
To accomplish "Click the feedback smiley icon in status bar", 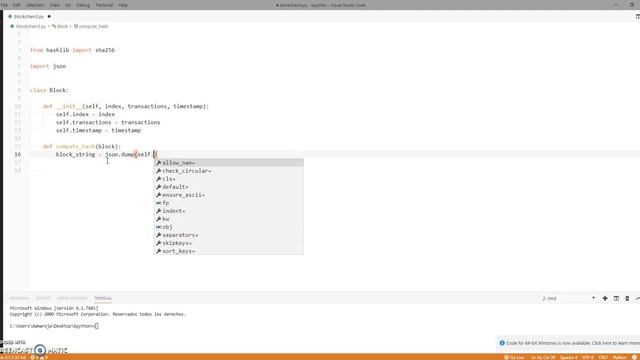I will pos(635,358).
